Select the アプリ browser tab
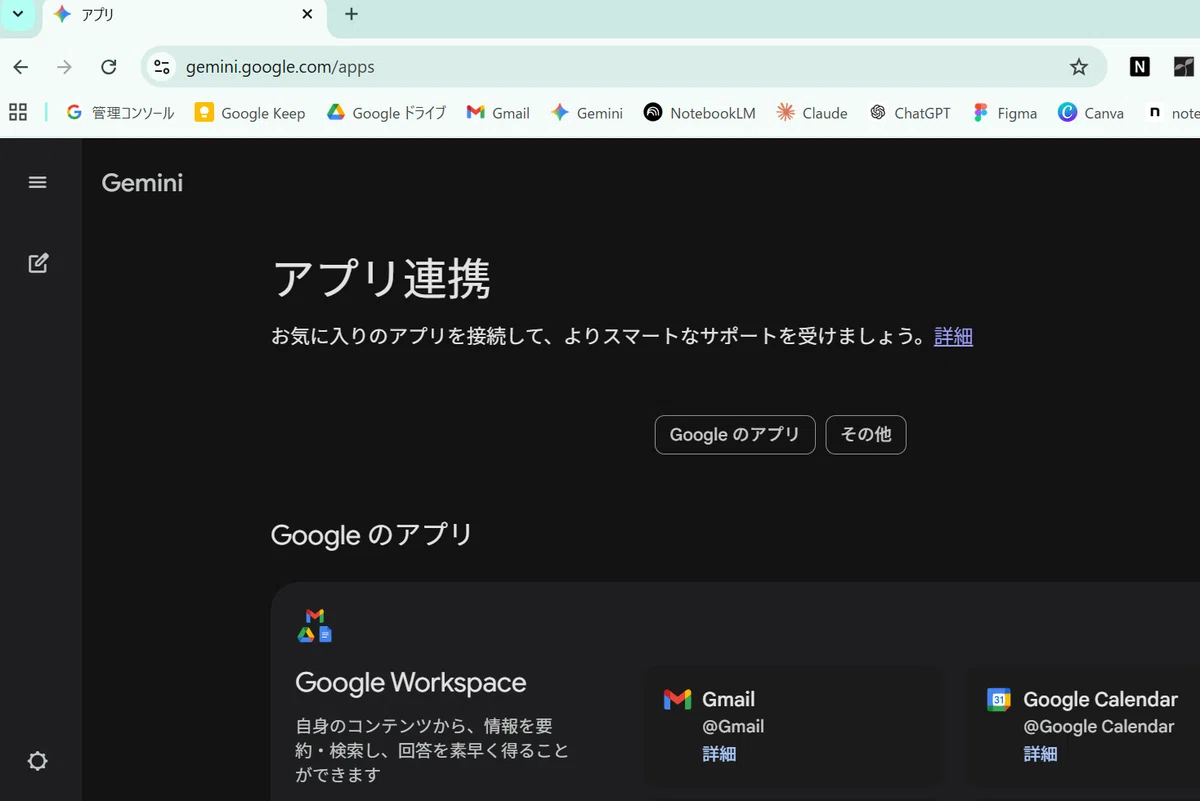This screenshot has height=801, width=1200. (x=183, y=15)
